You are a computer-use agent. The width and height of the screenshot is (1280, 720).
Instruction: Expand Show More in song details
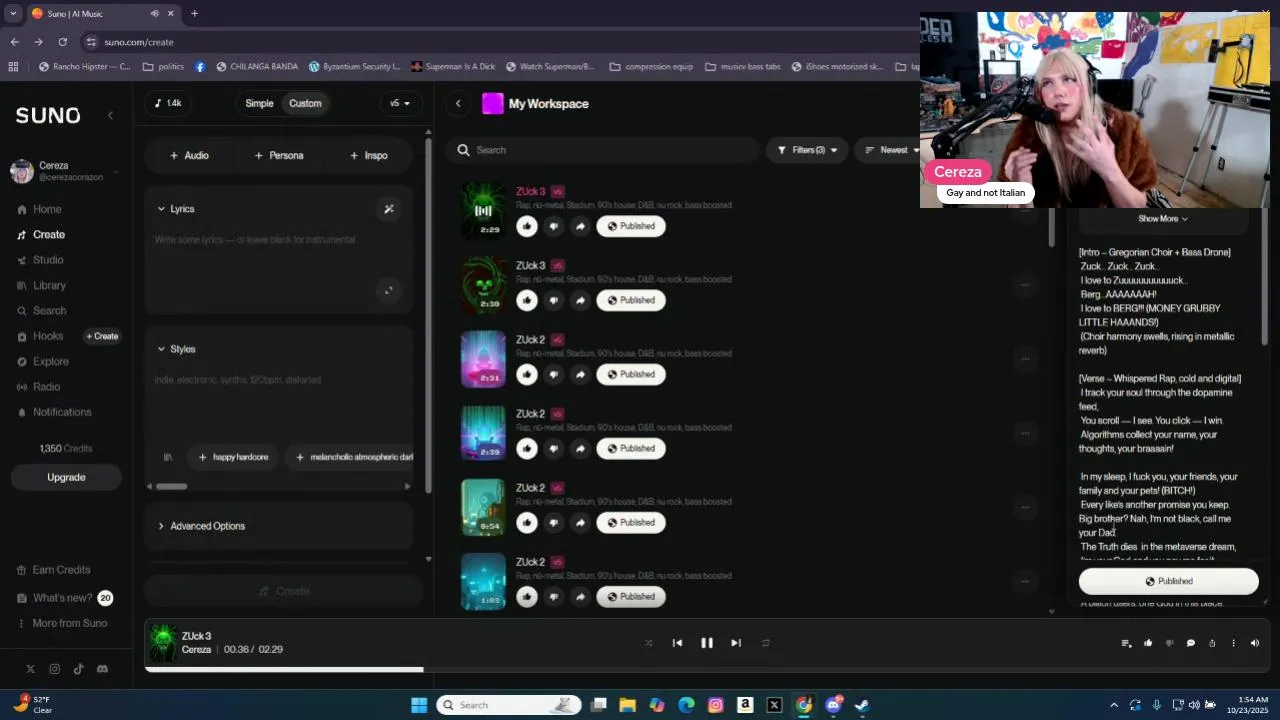tap(1163, 219)
